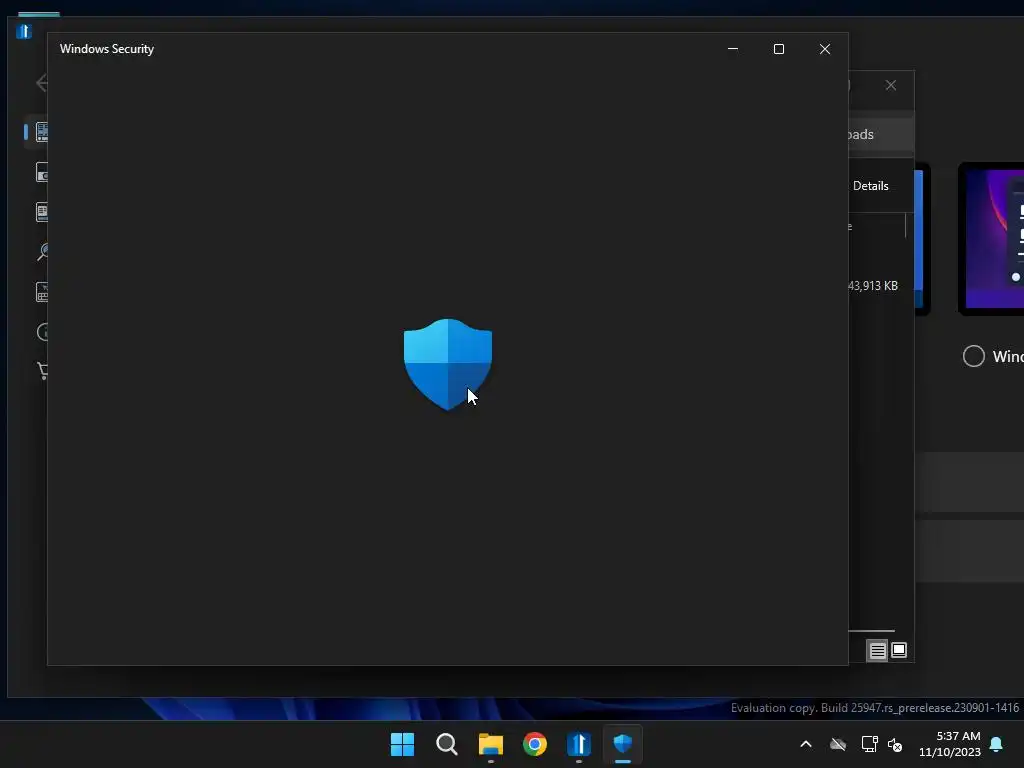Show hidden system tray icons

coord(806,744)
